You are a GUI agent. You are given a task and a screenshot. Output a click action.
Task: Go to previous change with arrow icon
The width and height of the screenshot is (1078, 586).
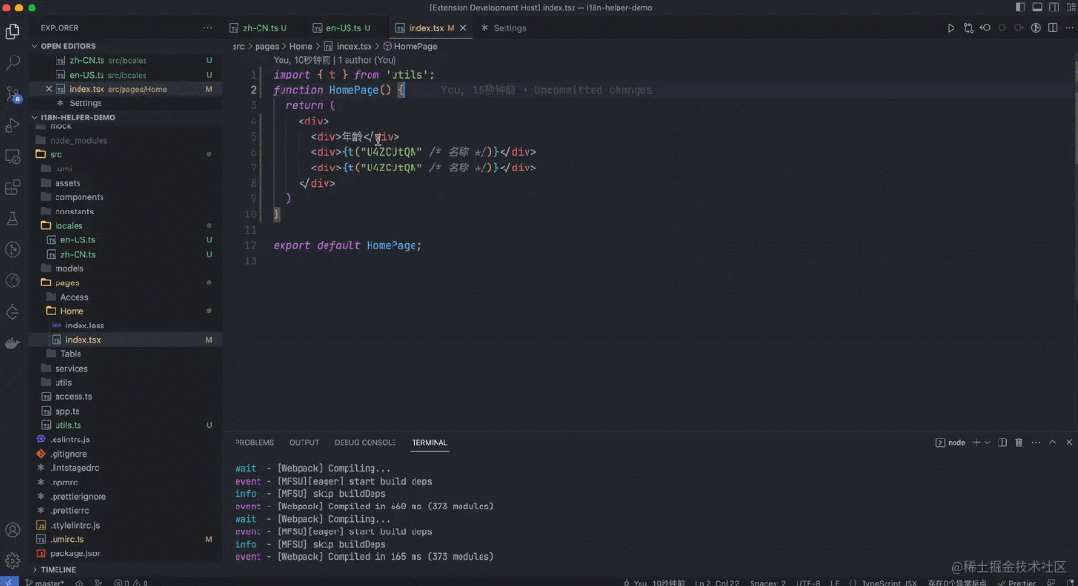(985, 28)
